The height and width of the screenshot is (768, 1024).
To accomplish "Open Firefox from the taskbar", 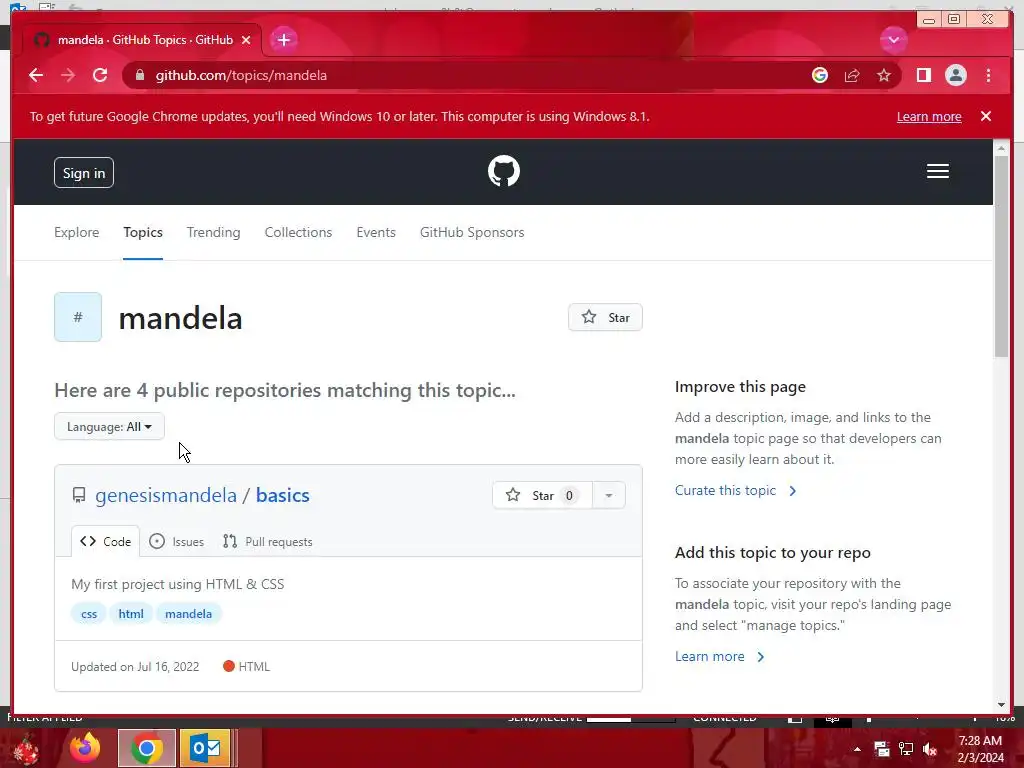I will point(85,748).
